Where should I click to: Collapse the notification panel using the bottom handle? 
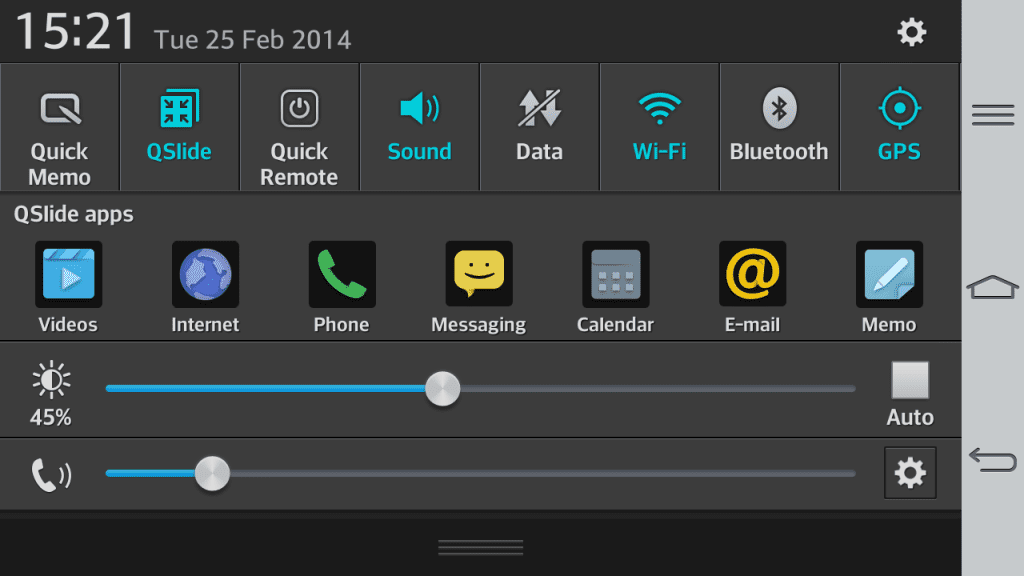point(480,546)
